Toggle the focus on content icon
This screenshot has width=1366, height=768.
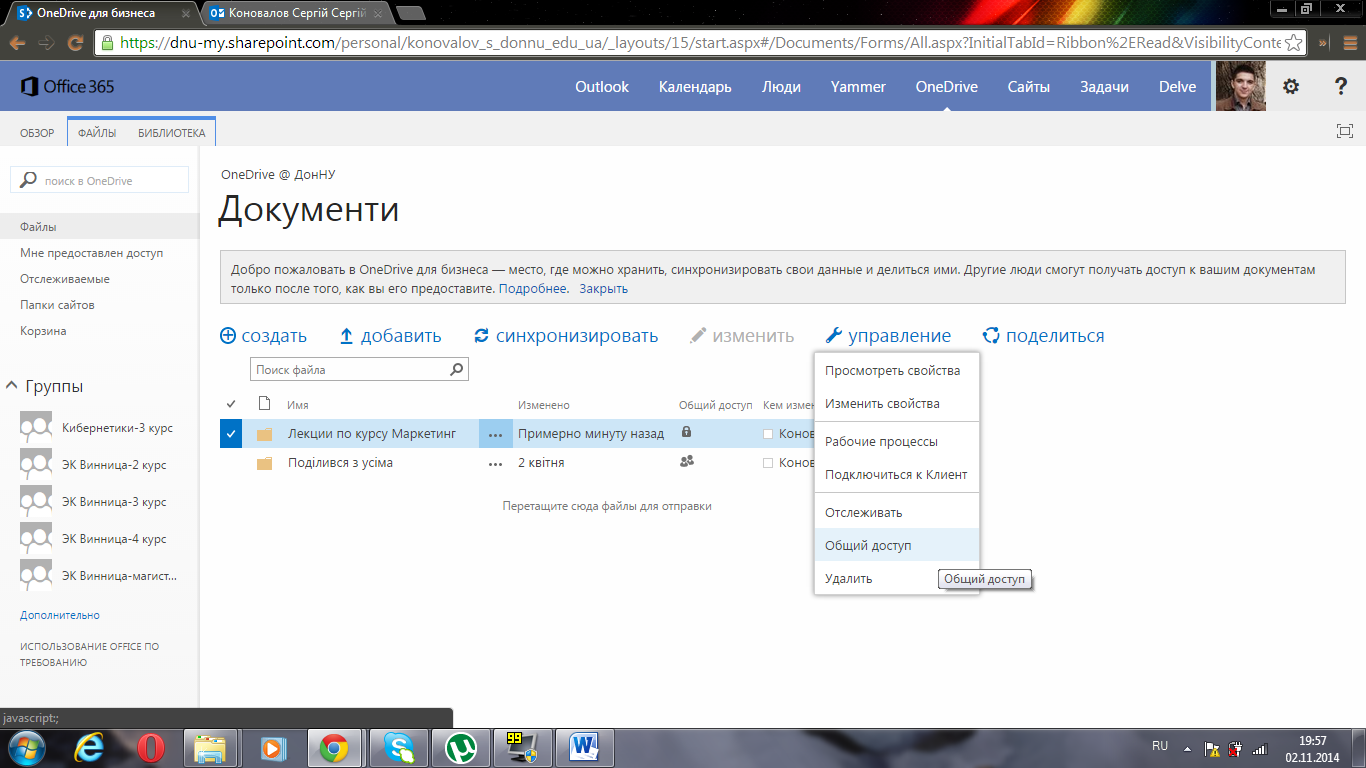point(1345,131)
